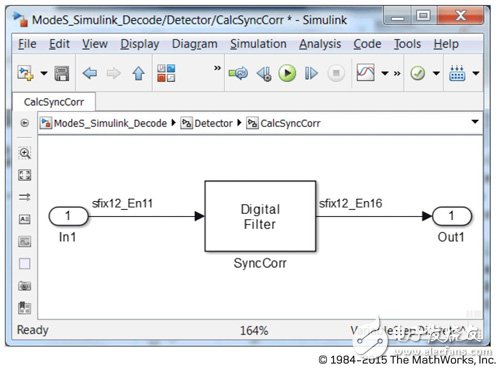Image resolution: width=500 pixels, height=368 pixels.
Task: Open the breadcrumb path dropdown arrow
Action: (475, 122)
